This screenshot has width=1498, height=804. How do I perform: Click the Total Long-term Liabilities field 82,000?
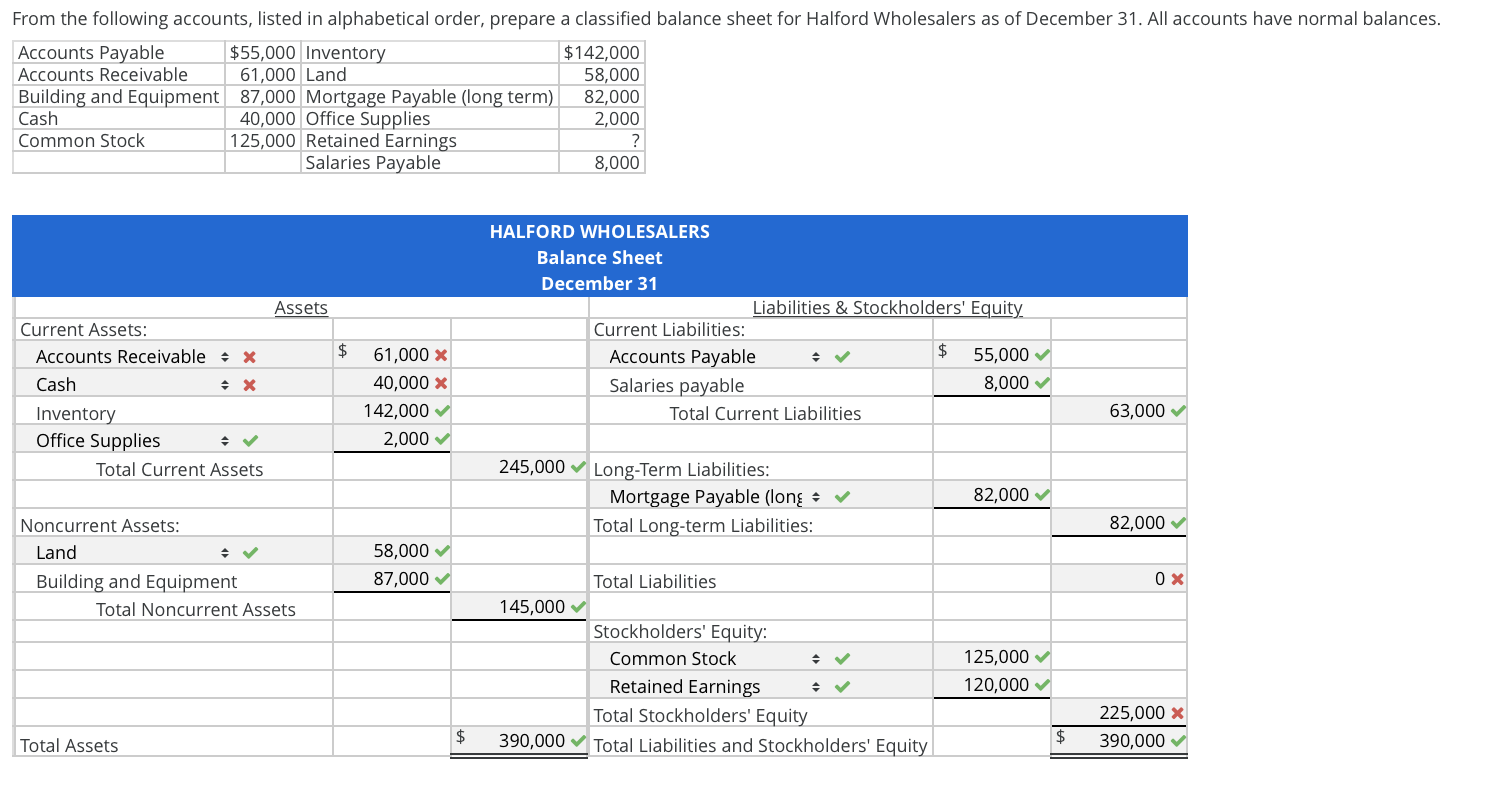[x=1119, y=523]
